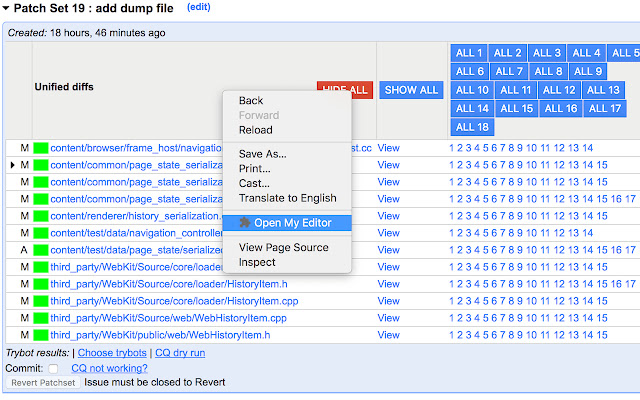The image size is (640, 400).
Task: Click the ALL 18 button
Action: pyautogui.click(x=471, y=127)
